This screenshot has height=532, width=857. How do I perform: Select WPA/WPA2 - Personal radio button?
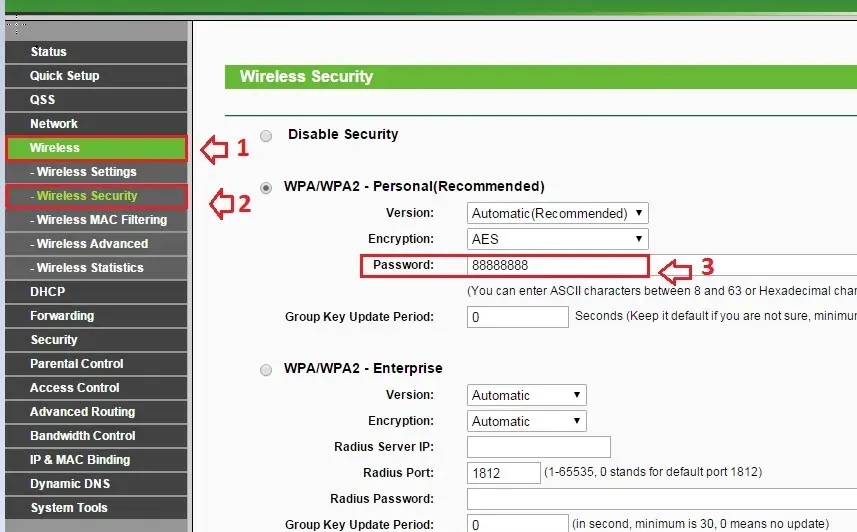point(266,188)
